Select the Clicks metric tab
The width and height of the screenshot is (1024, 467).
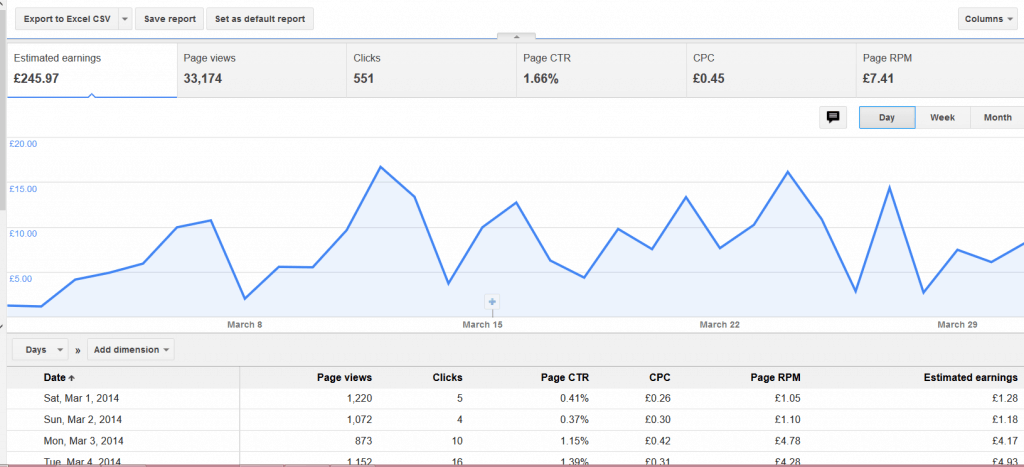(x=432, y=71)
